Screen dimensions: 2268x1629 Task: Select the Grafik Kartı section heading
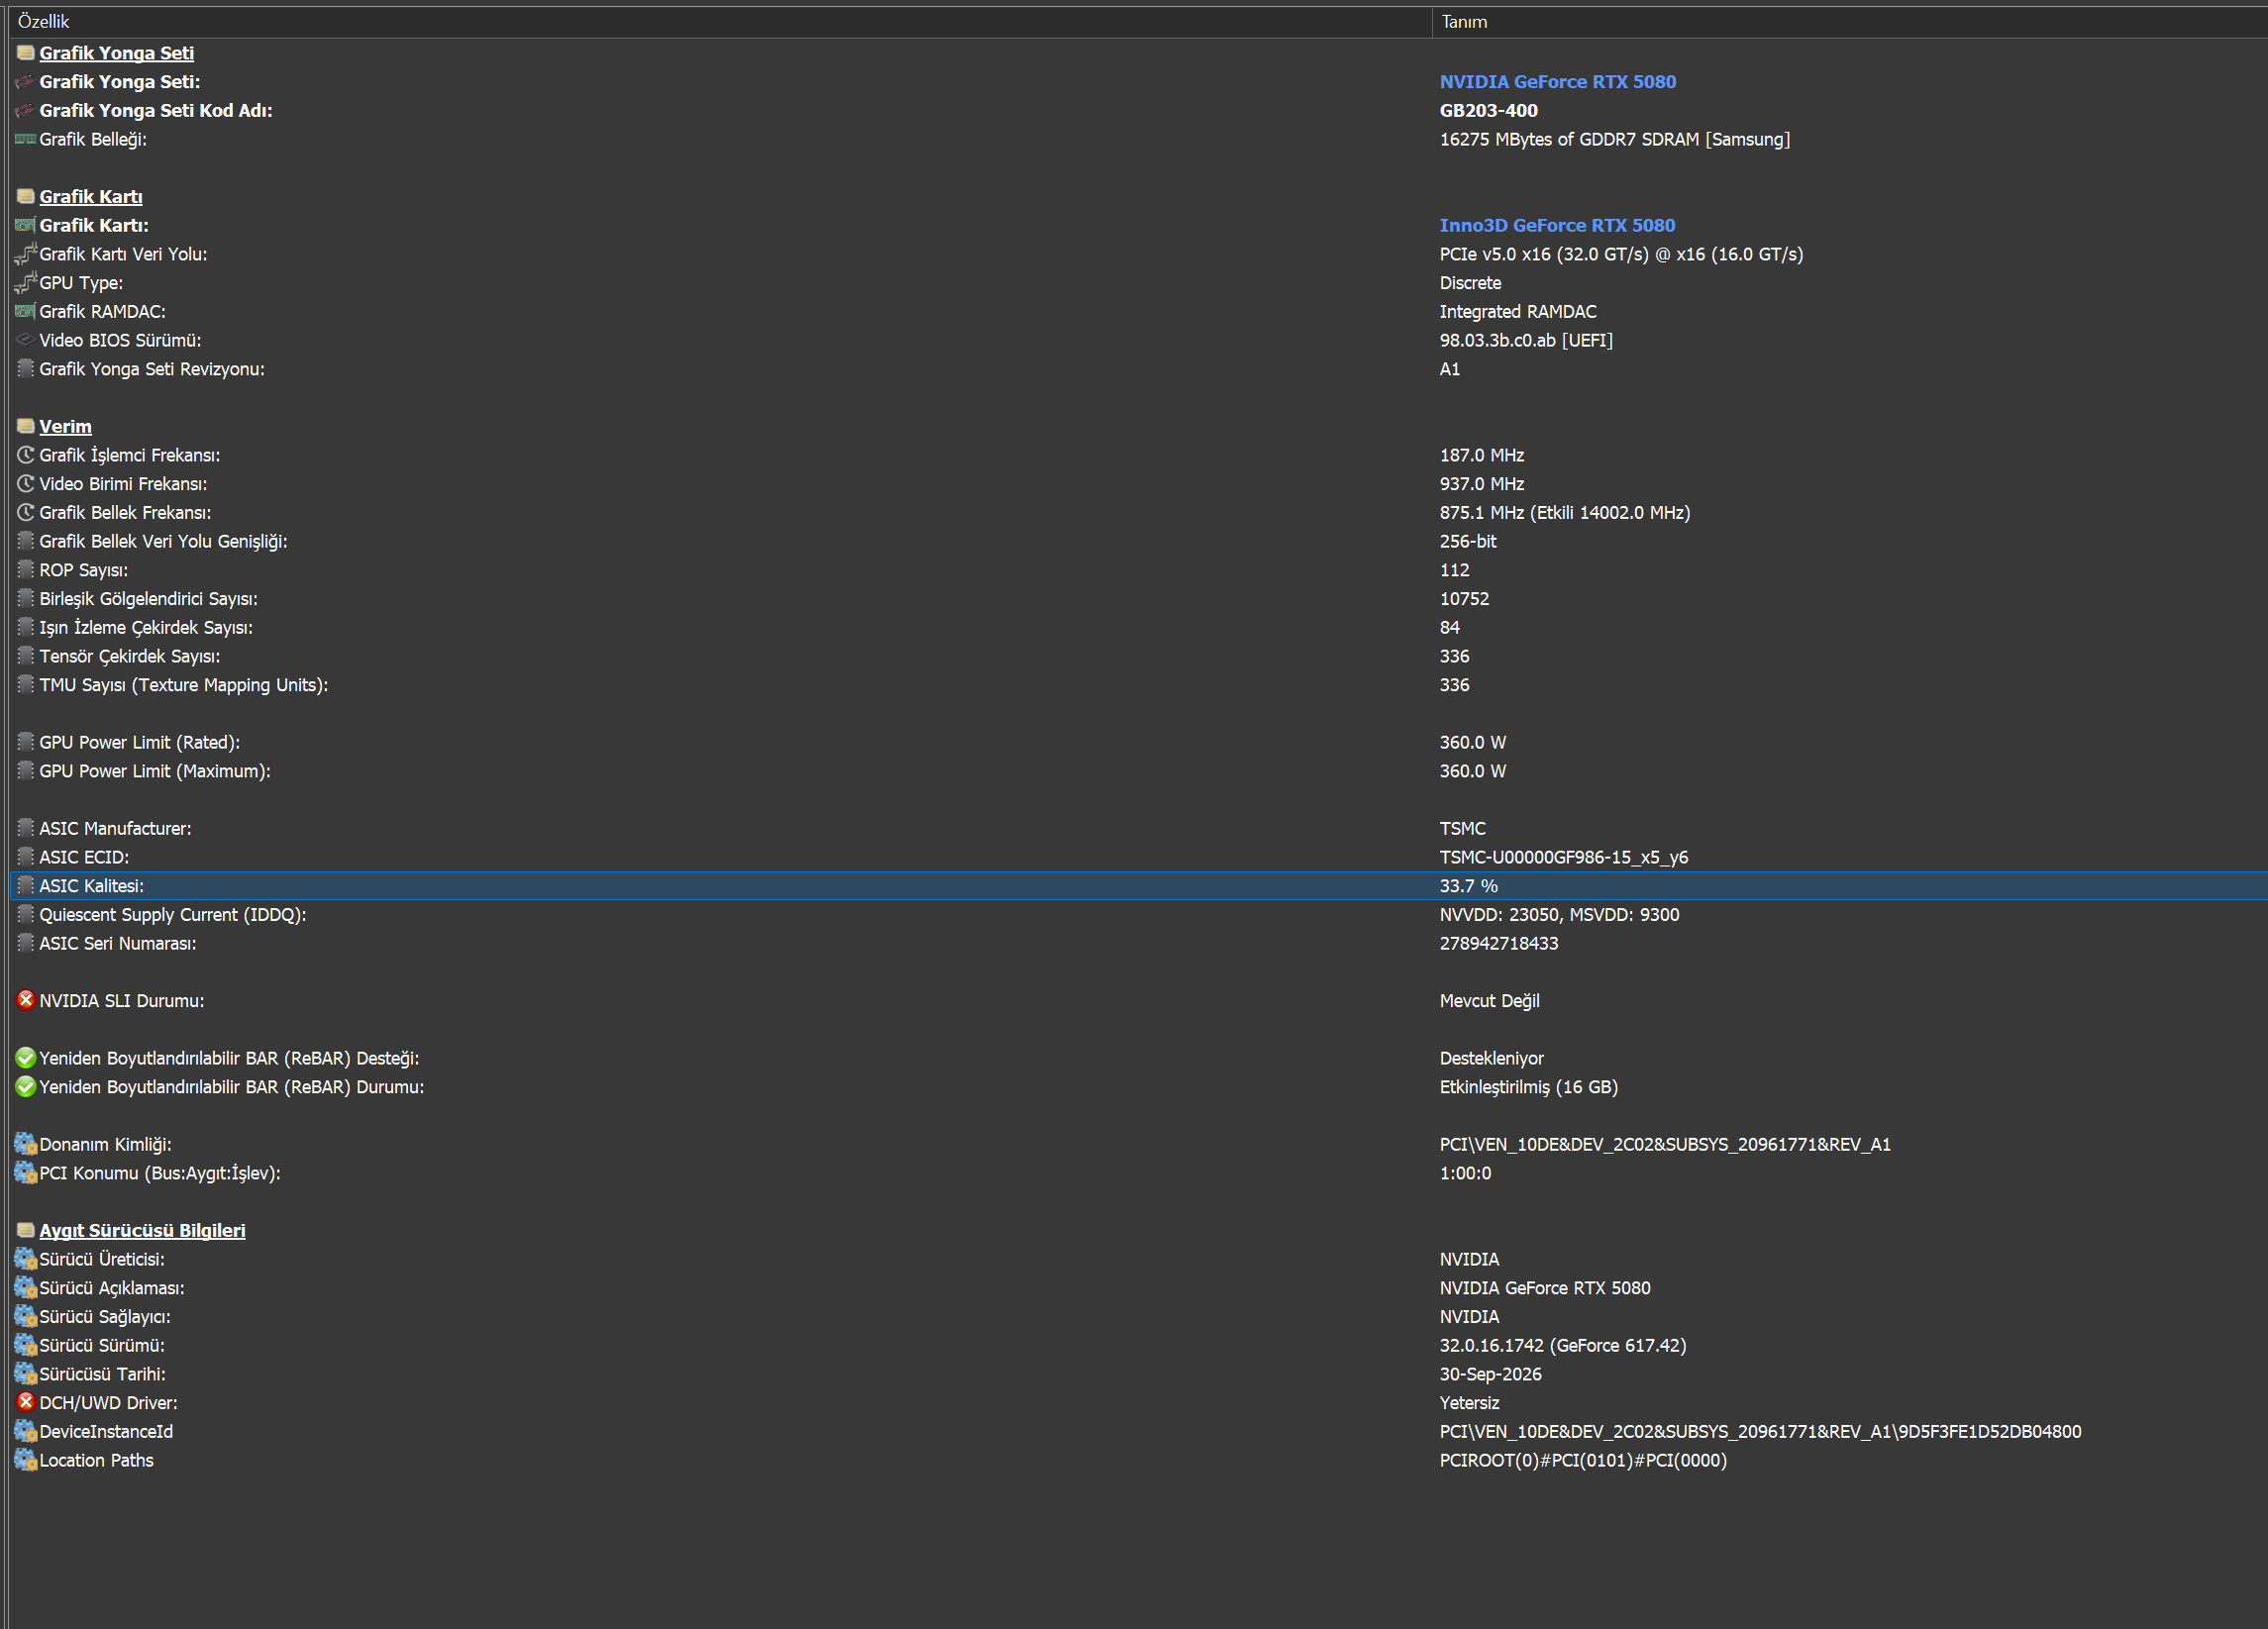91,197
